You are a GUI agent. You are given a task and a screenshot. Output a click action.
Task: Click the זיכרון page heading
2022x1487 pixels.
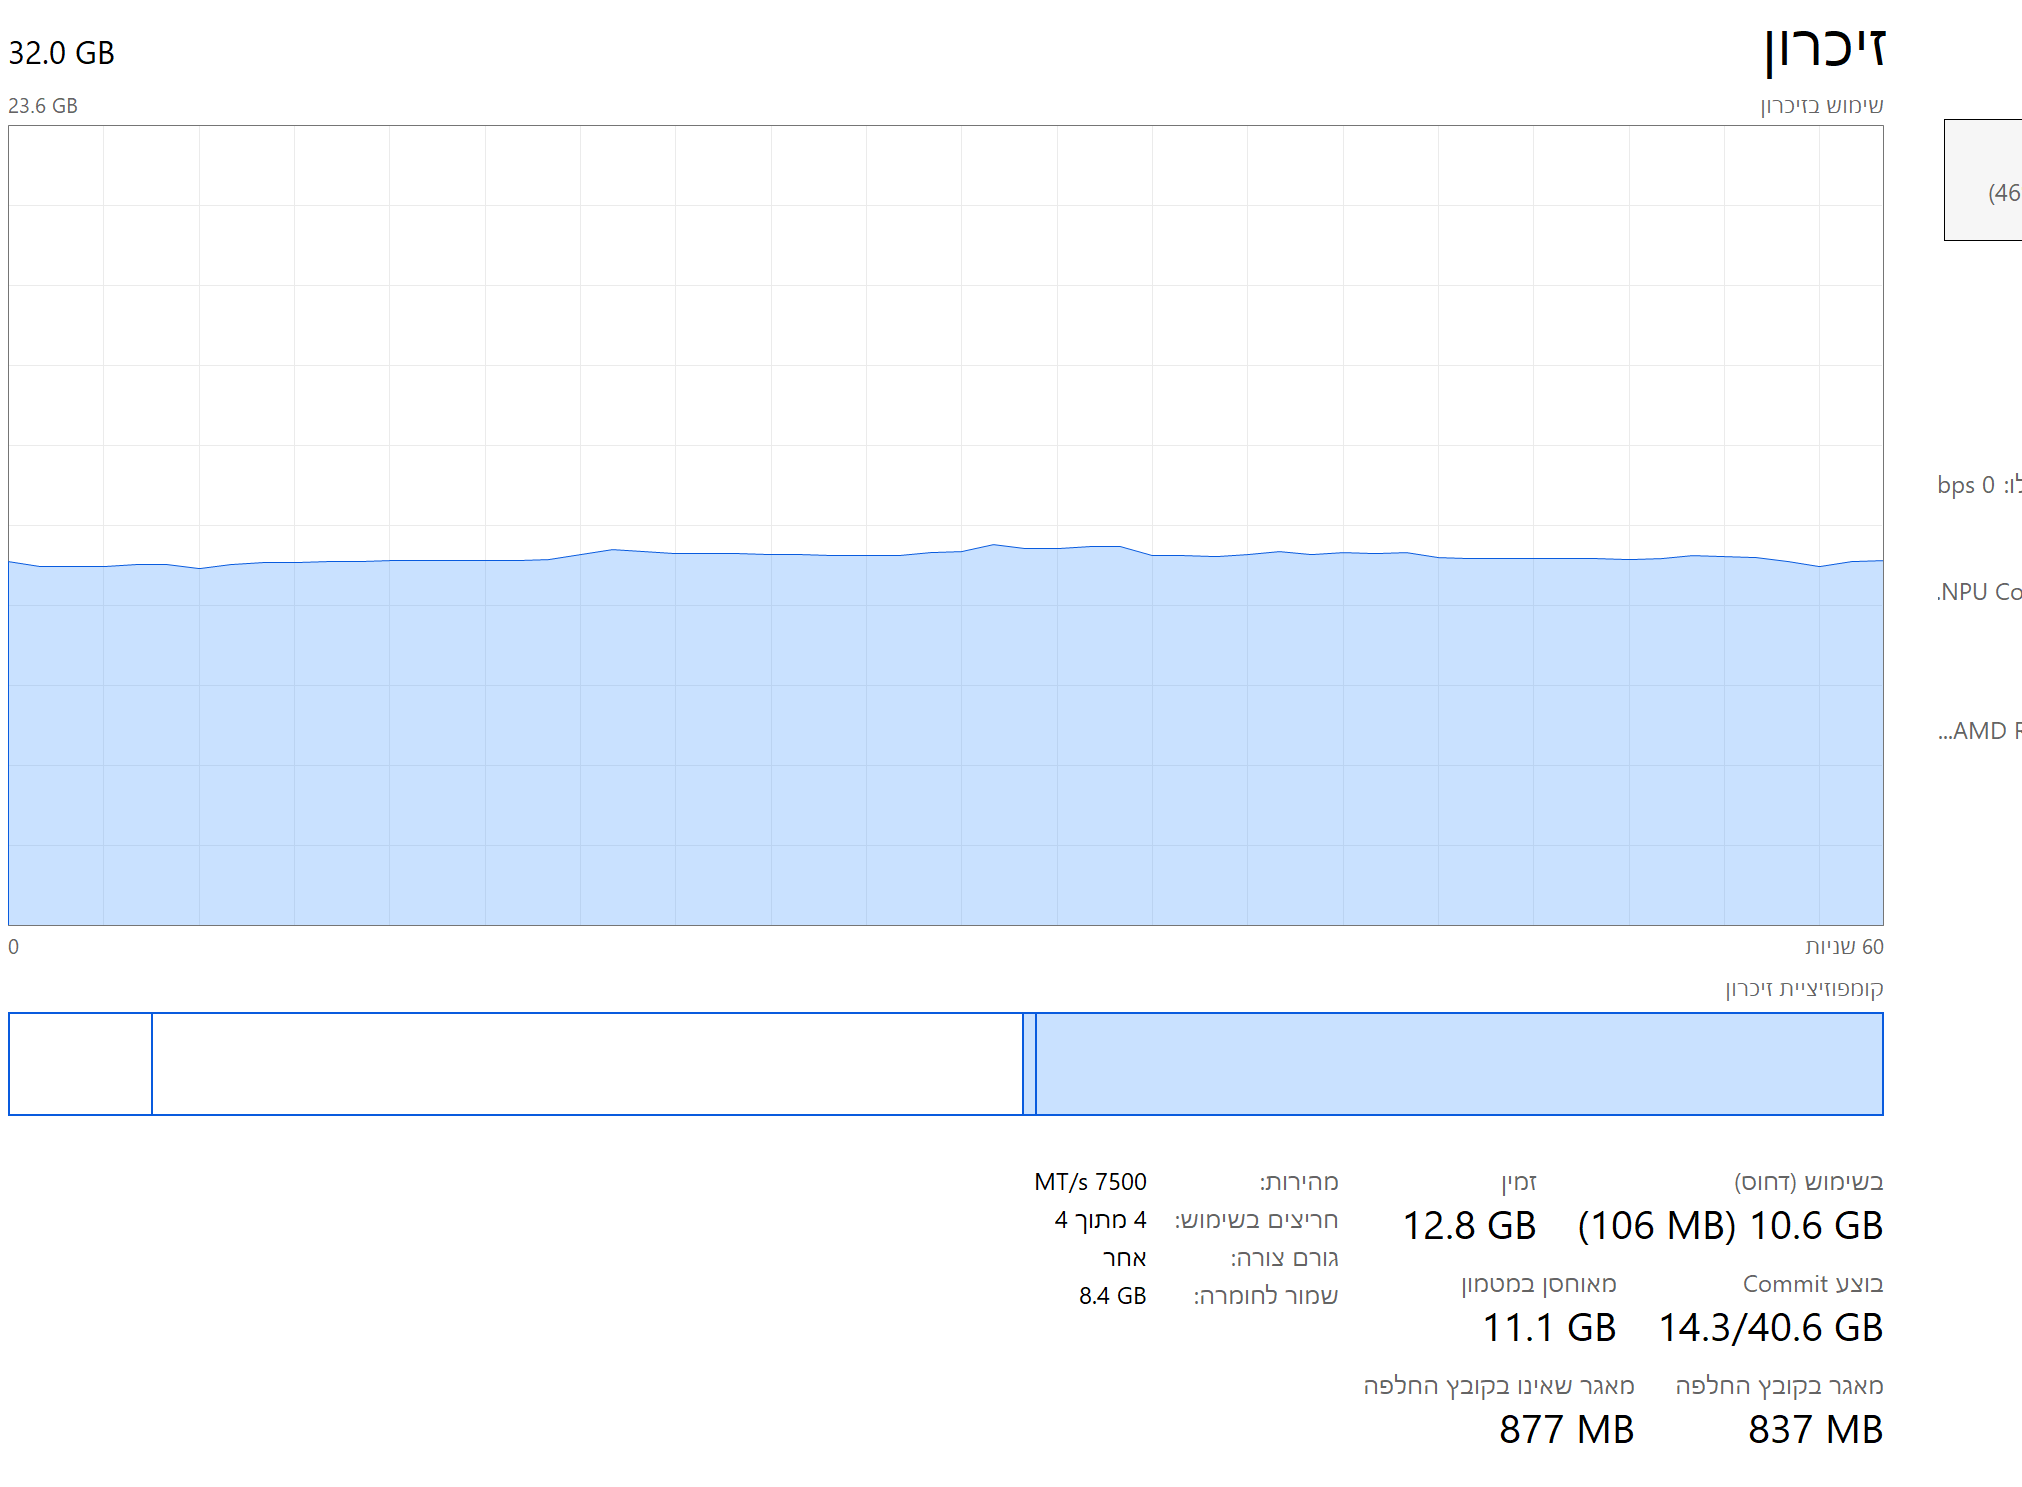[x=1824, y=49]
